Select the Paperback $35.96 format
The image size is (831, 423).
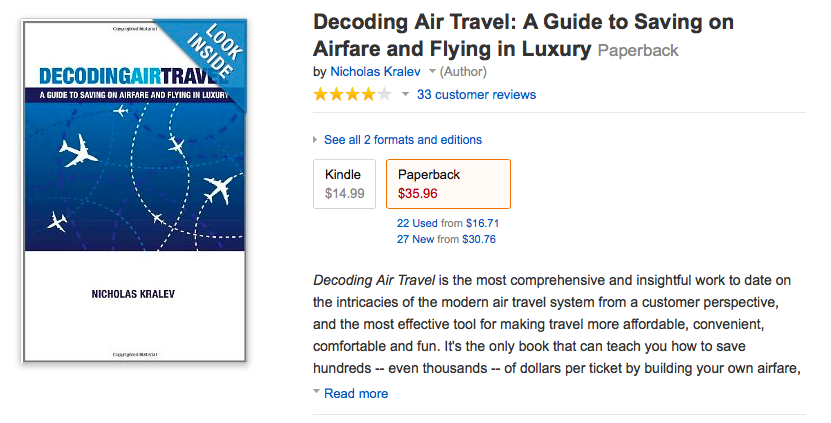(448, 184)
